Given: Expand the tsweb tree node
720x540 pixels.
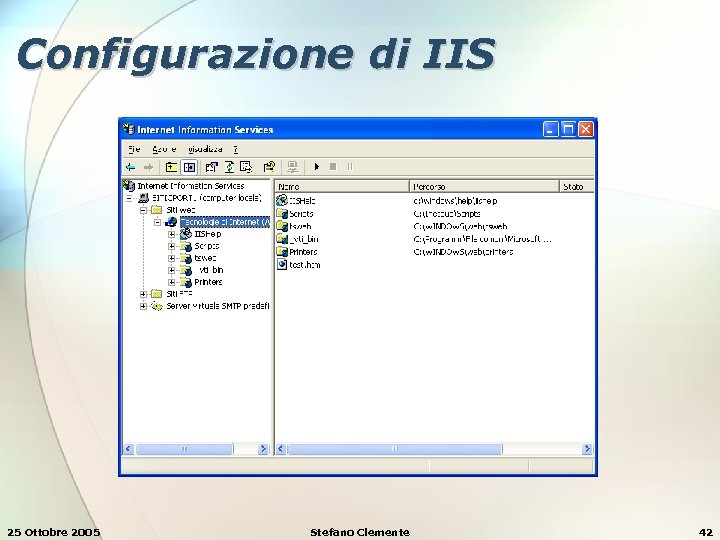Looking at the screenshot, I should [172, 258].
